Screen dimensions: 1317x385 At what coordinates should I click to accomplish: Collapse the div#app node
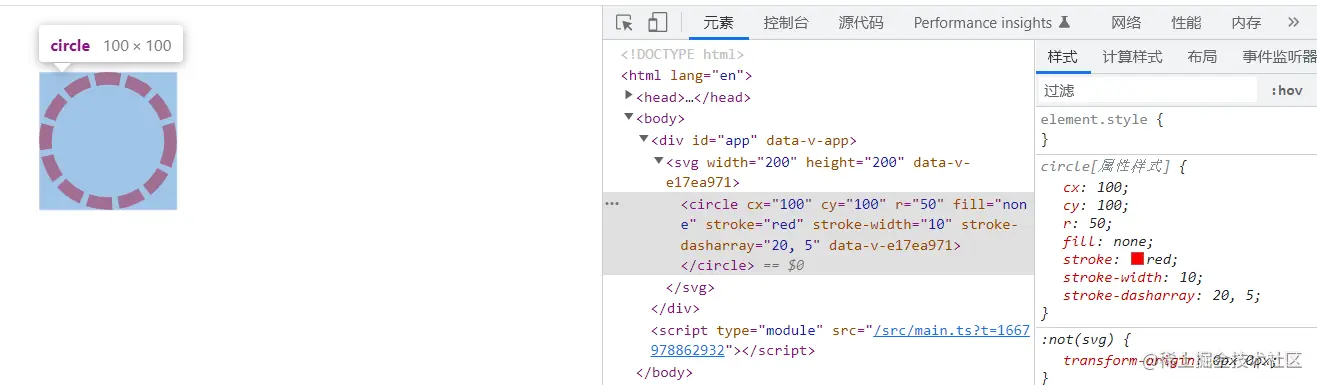[x=644, y=139]
